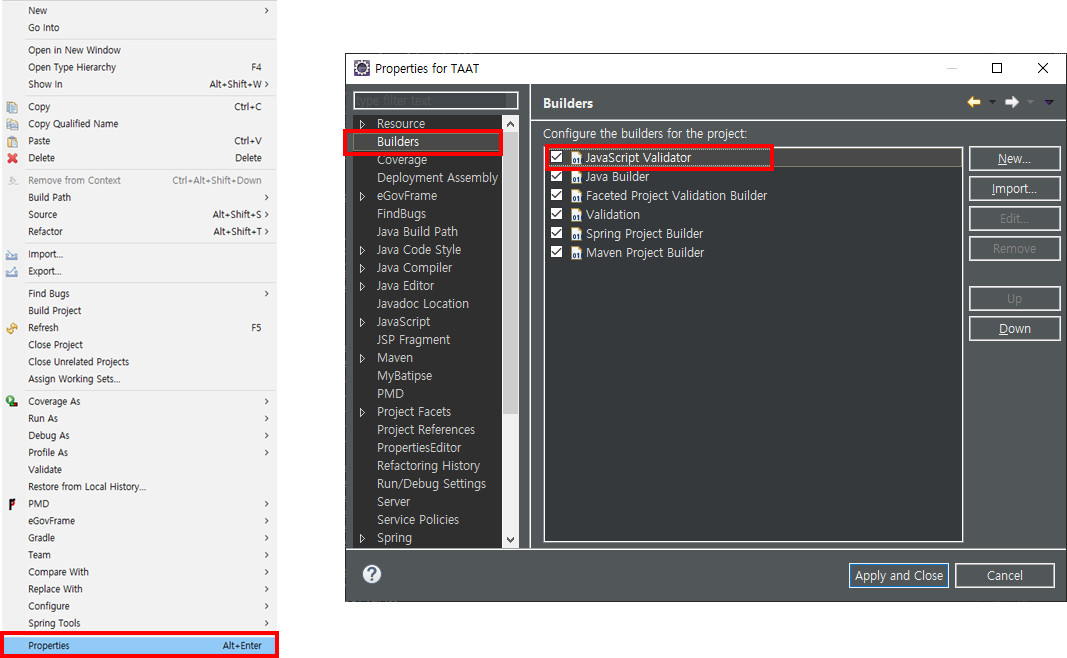Click the Apply and Close button
Screen dimensions: 1067x658
coord(898,575)
